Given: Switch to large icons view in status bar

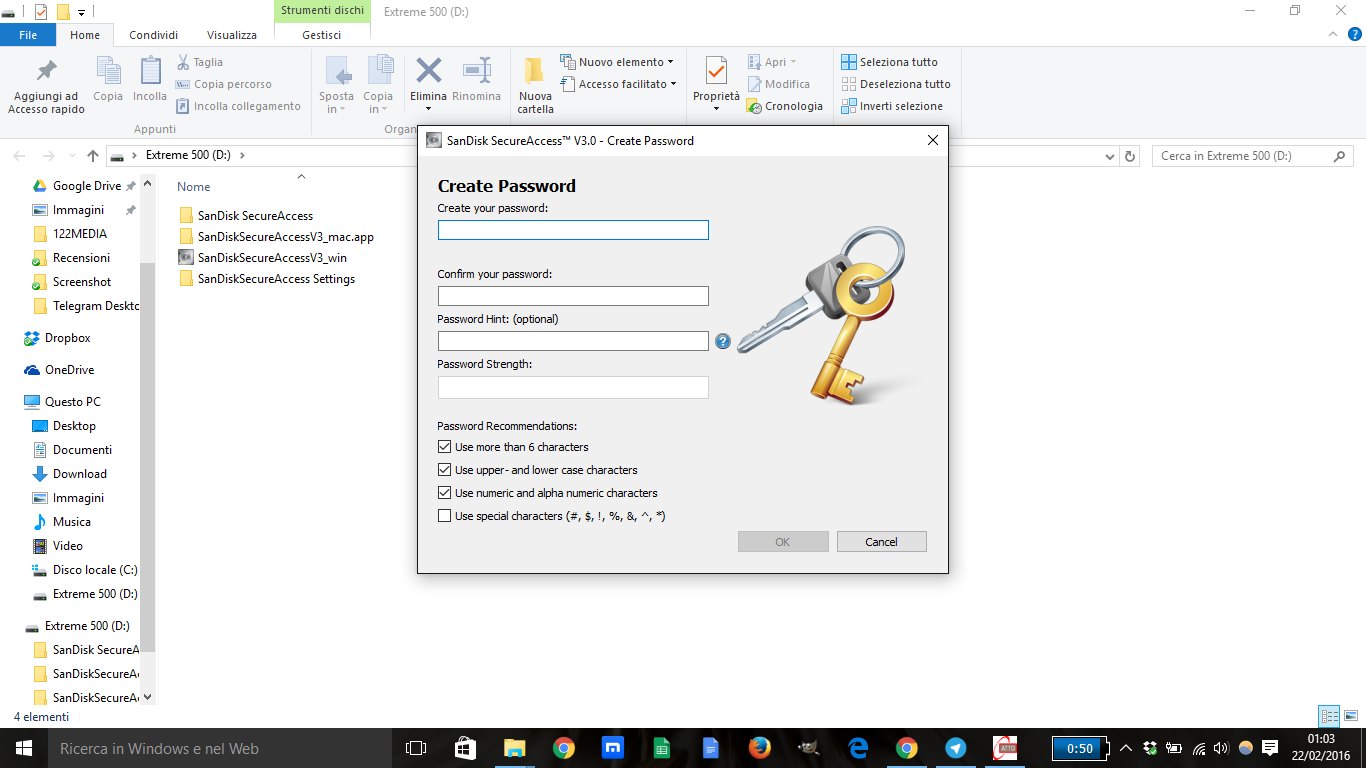Looking at the screenshot, I should pyautogui.click(x=1351, y=716).
